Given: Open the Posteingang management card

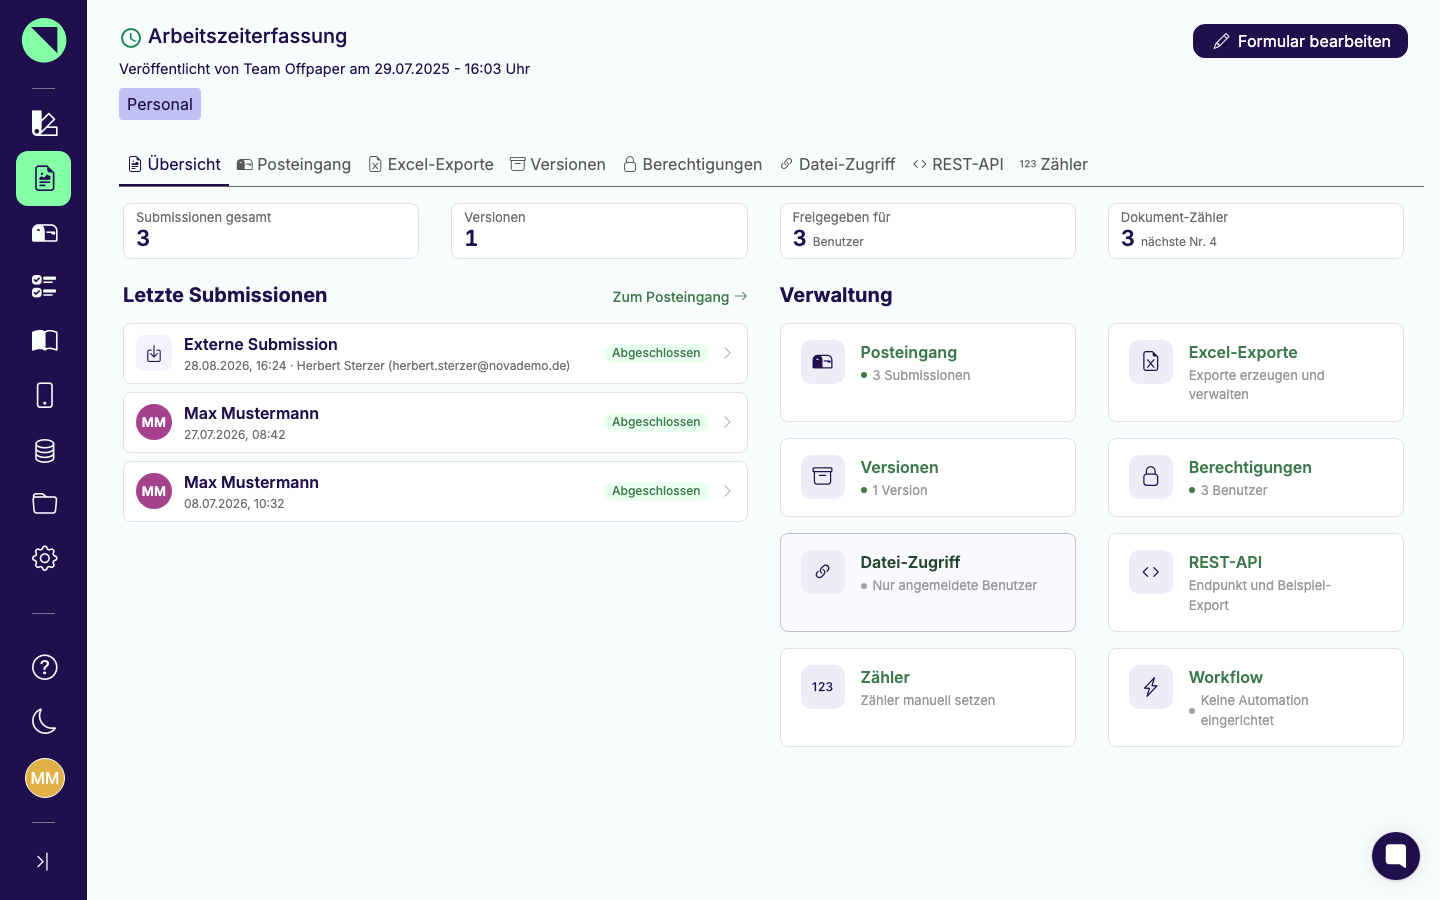Looking at the screenshot, I should click(928, 372).
